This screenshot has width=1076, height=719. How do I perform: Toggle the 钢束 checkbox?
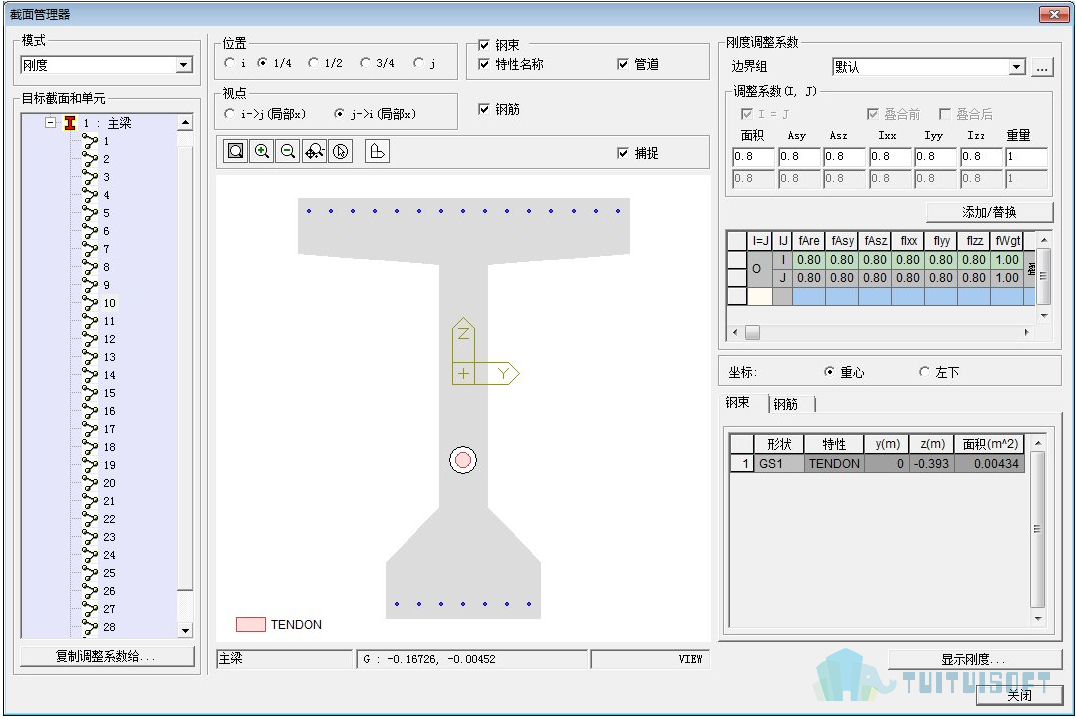pyautogui.click(x=484, y=45)
